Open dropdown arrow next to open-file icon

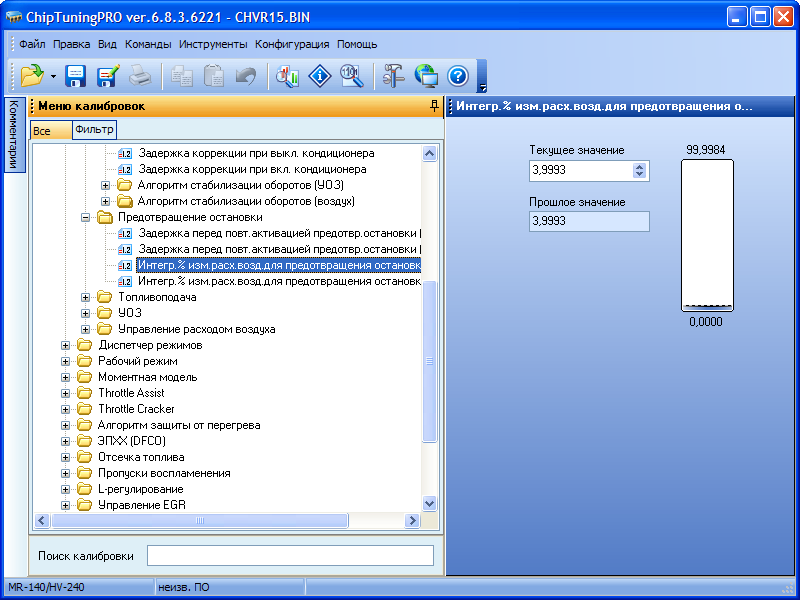click(x=52, y=76)
